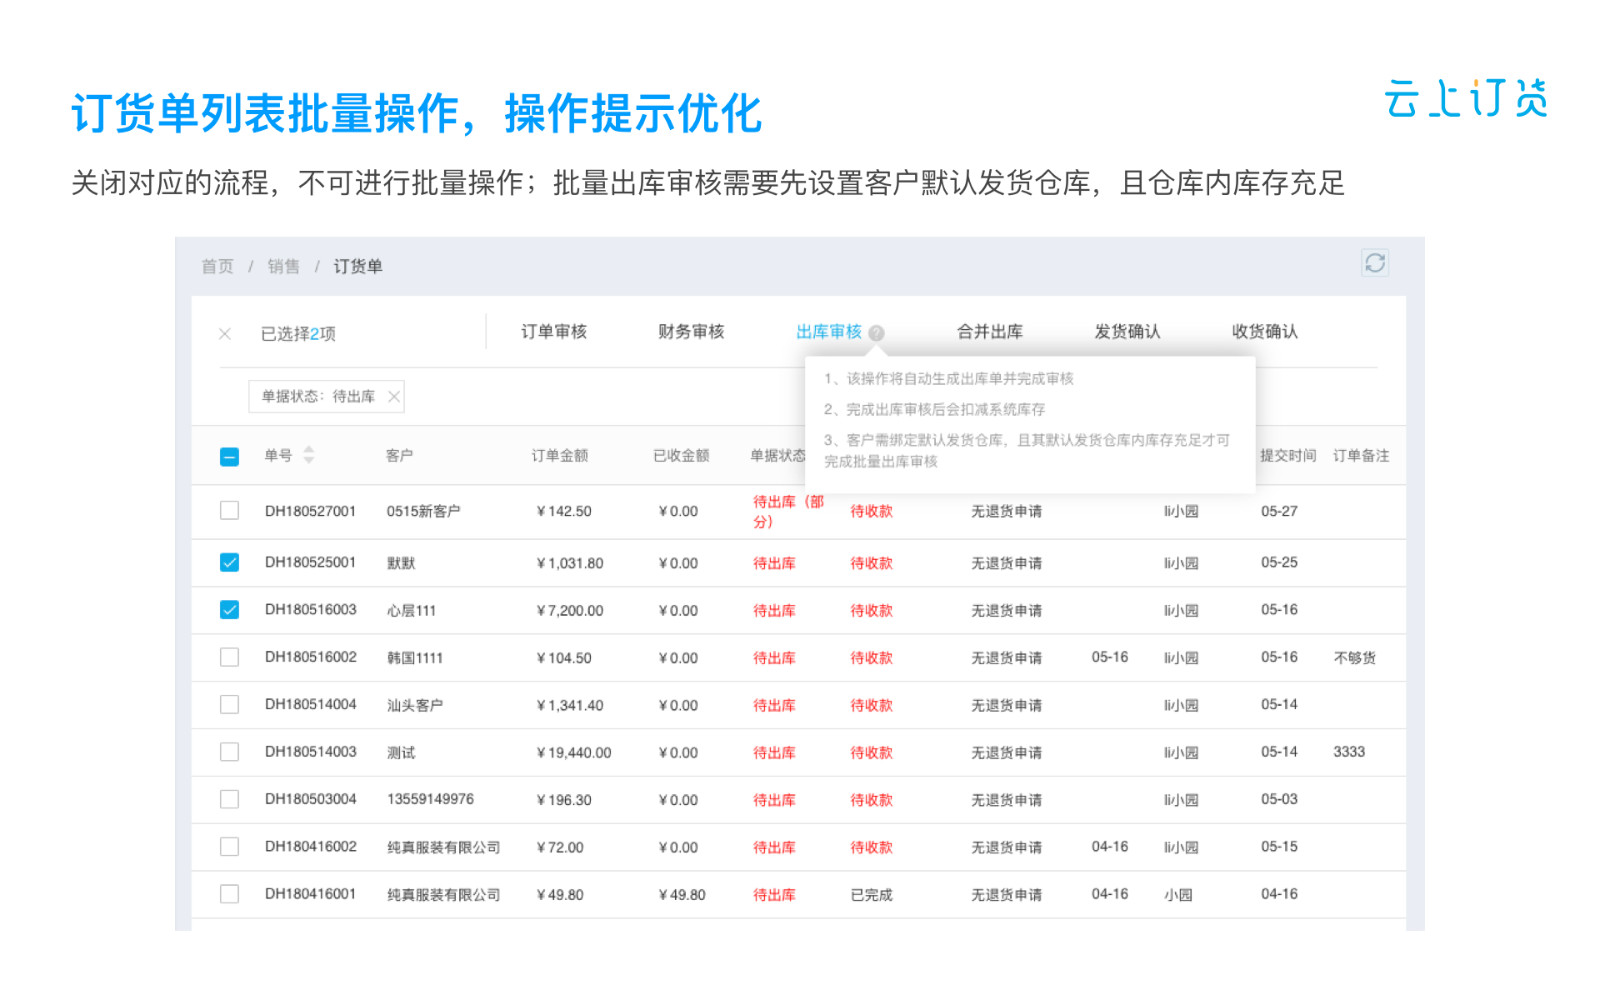Screen dimensions: 1600x1000
Task: Remove the 单据状态: 待出库 filter tag
Action: click(x=394, y=397)
